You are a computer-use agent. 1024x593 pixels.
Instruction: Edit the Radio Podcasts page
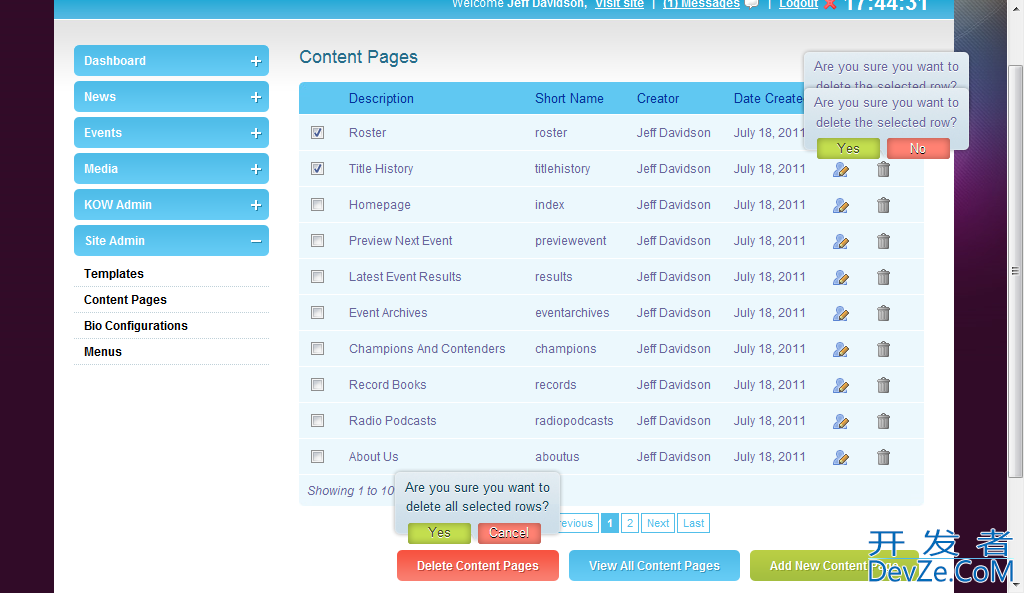click(x=840, y=421)
